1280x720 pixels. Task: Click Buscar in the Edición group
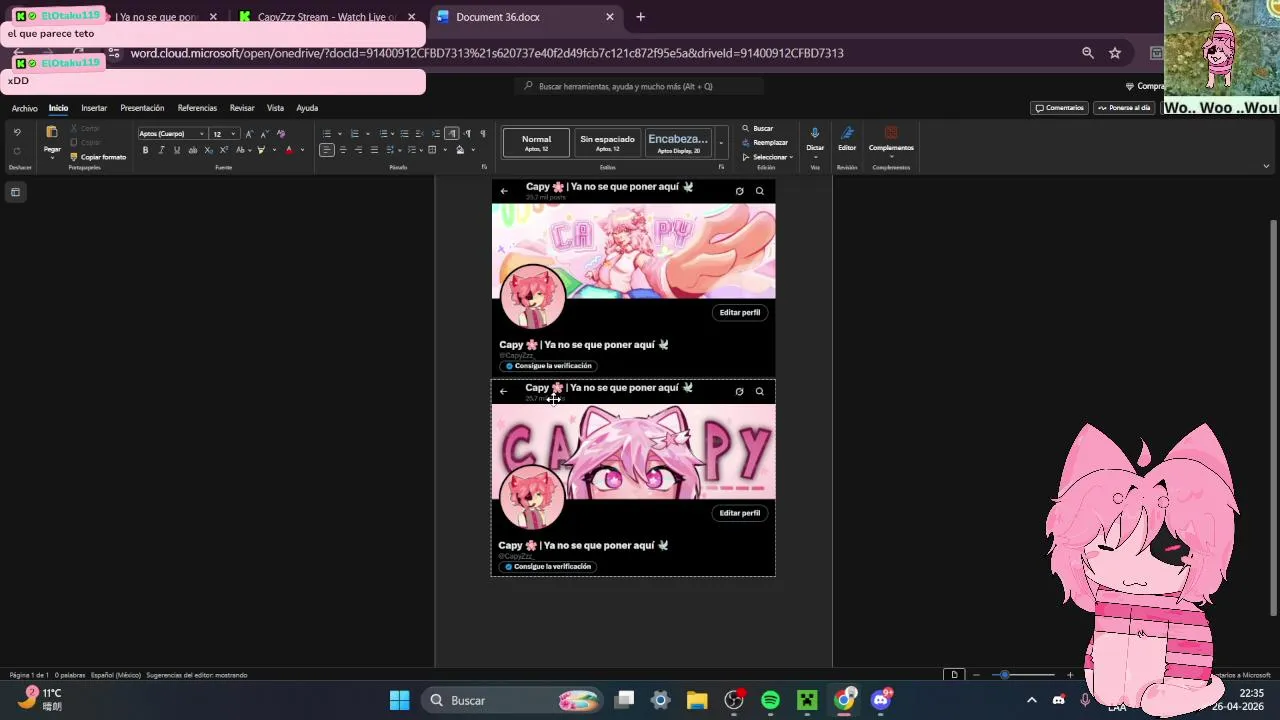coord(757,129)
